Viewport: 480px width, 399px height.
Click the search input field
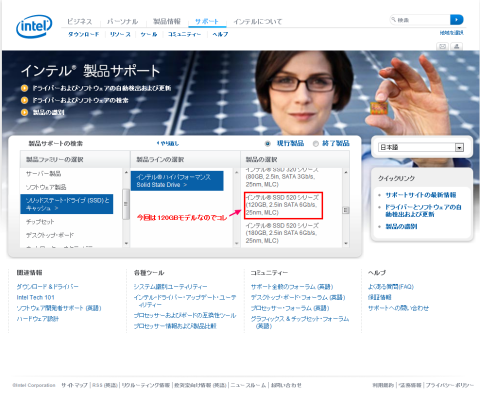(420, 20)
